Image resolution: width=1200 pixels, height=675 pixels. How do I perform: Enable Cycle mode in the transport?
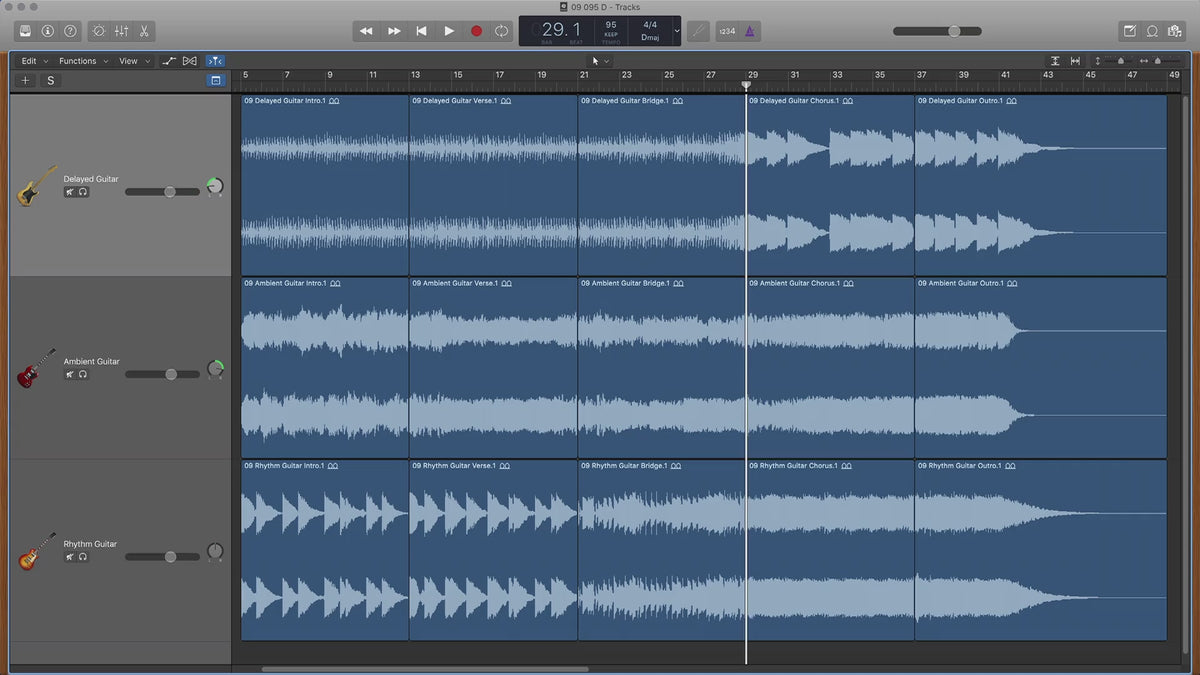pos(502,31)
